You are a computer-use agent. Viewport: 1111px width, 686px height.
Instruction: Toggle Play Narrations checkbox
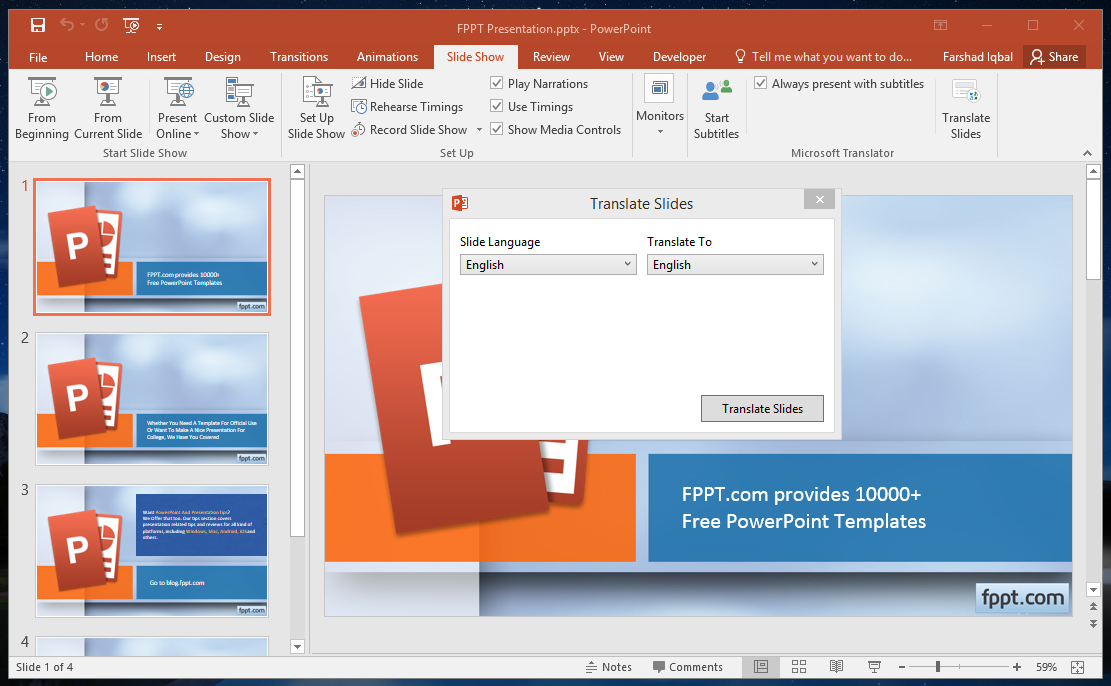click(x=497, y=83)
